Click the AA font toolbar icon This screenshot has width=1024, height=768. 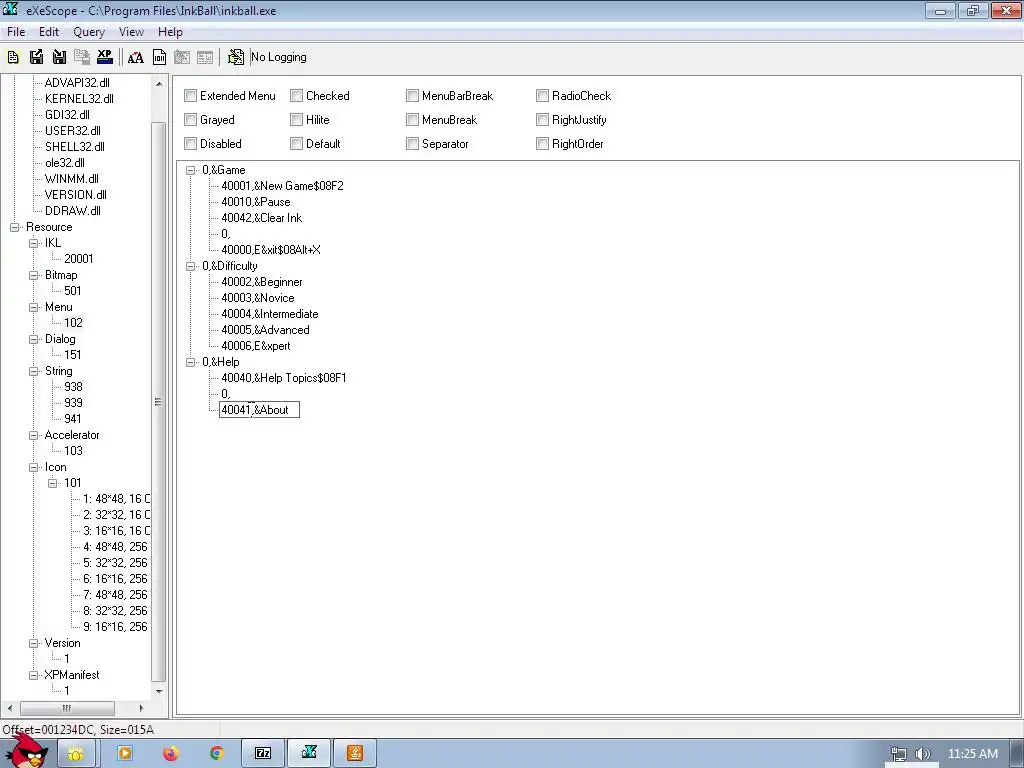136,57
